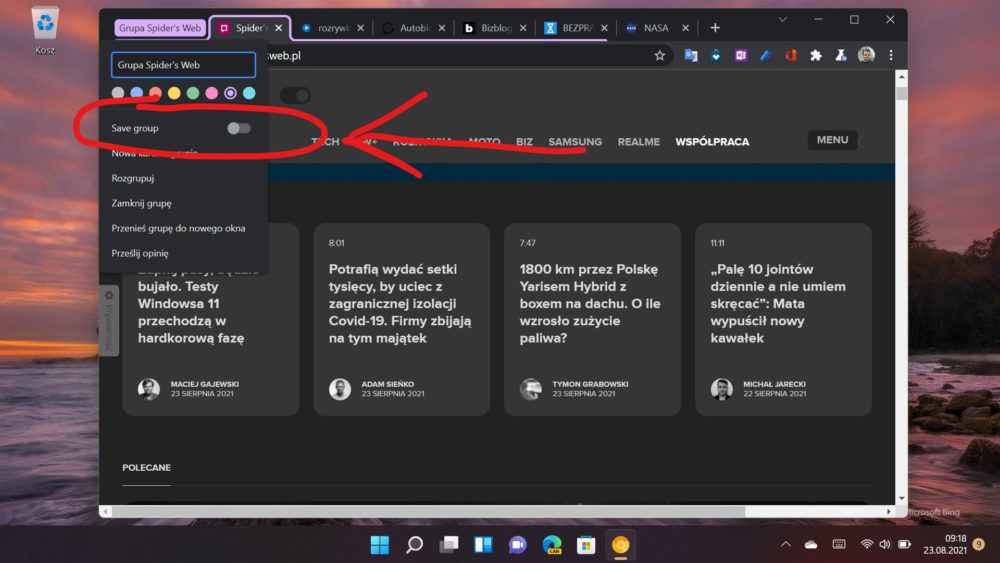The image size is (1000, 563).
Task: Close the Bizblog tab
Action: coord(523,28)
